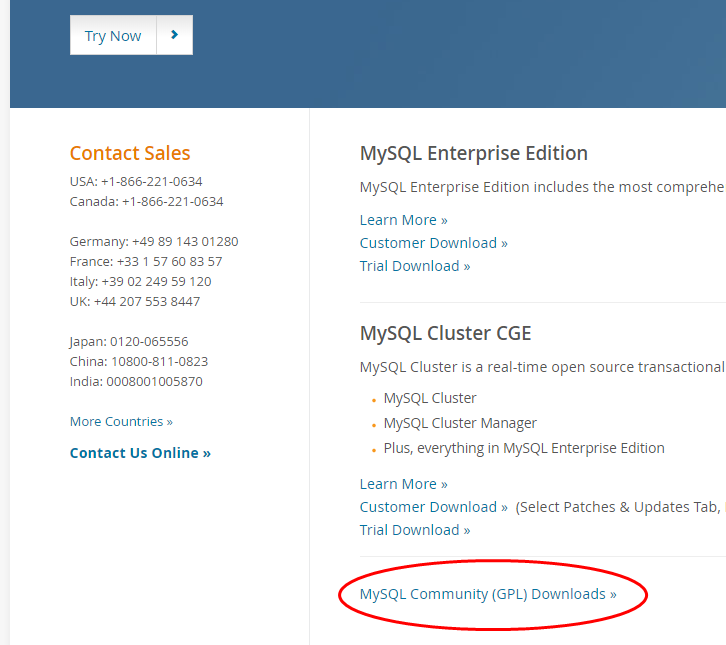Click the MySQL Cluster CGE heading

(x=445, y=333)
